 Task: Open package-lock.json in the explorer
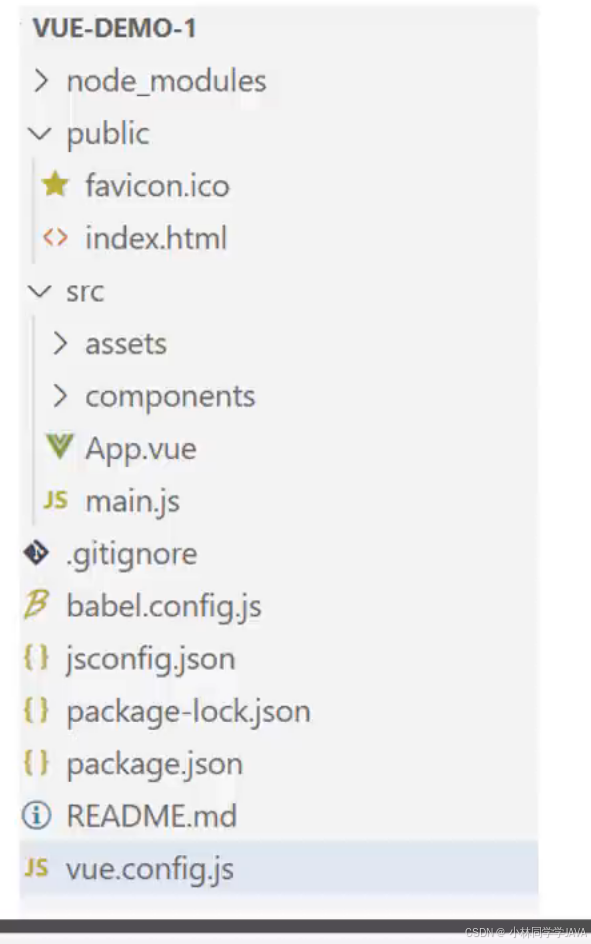[x=188, y=712]
